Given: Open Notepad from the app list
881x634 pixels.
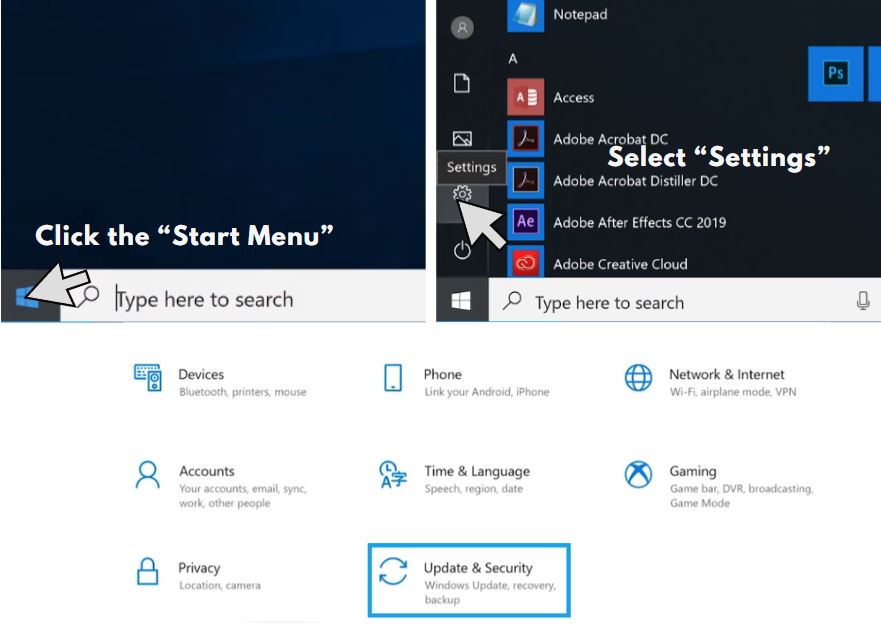Looking at the screenshot, I should (x=557, y=15).
